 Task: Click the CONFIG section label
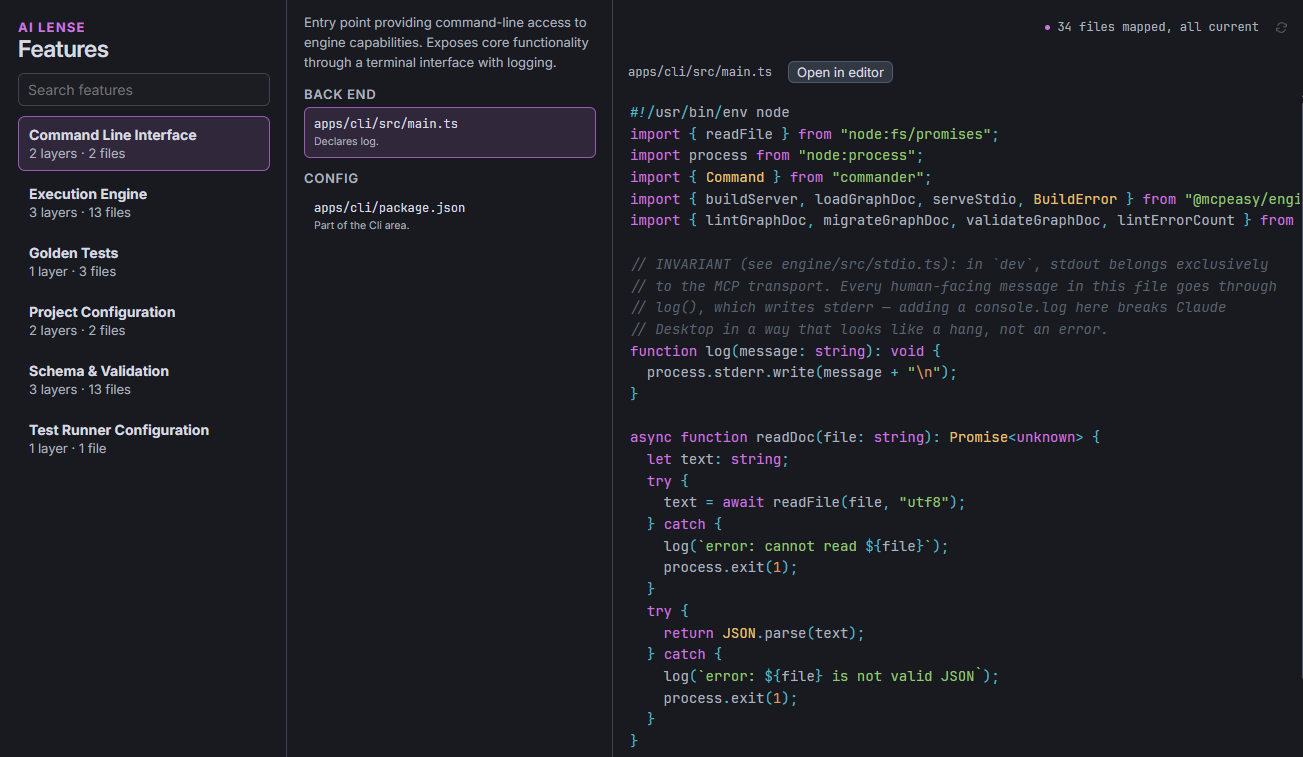[331, 178]
